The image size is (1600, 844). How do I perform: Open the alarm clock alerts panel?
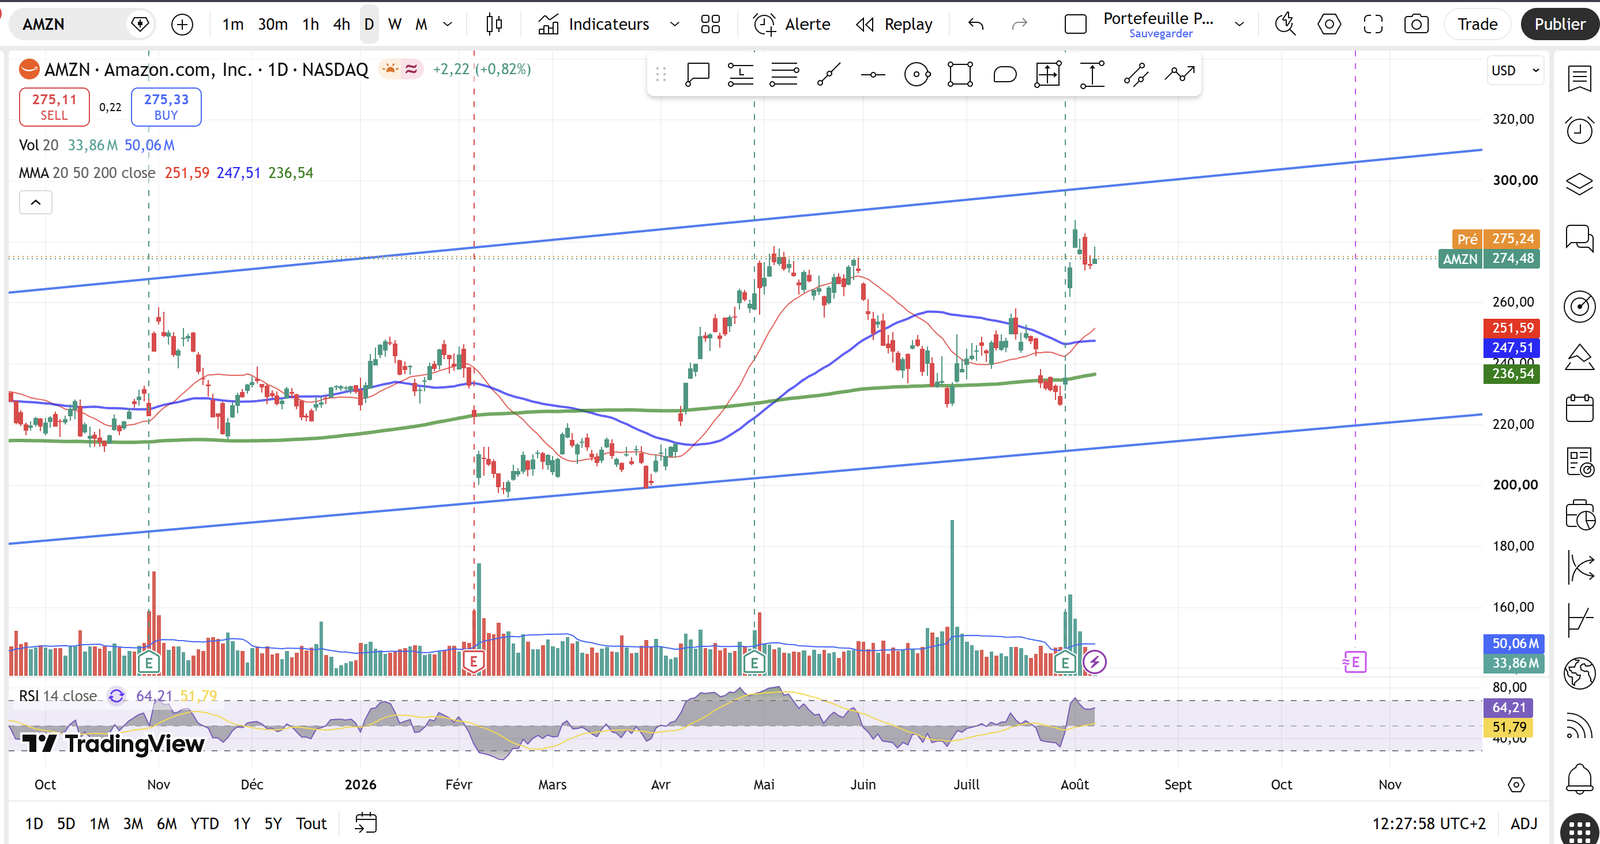[1580, 130]
